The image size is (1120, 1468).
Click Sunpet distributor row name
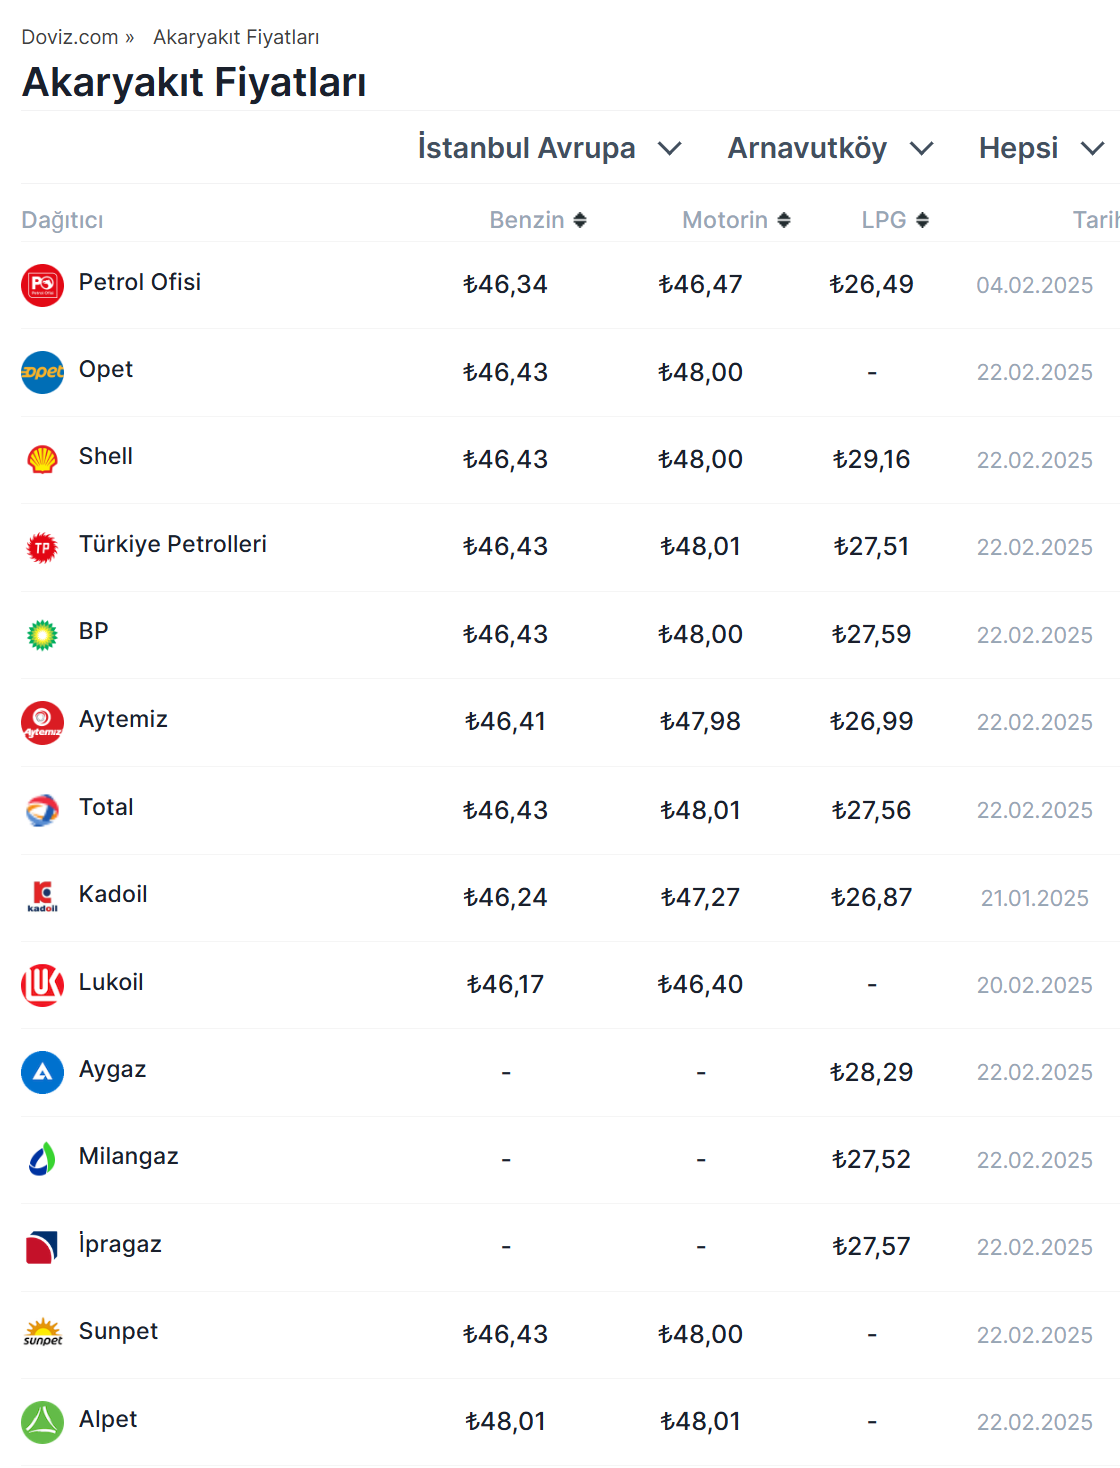tap(118, 1331)
